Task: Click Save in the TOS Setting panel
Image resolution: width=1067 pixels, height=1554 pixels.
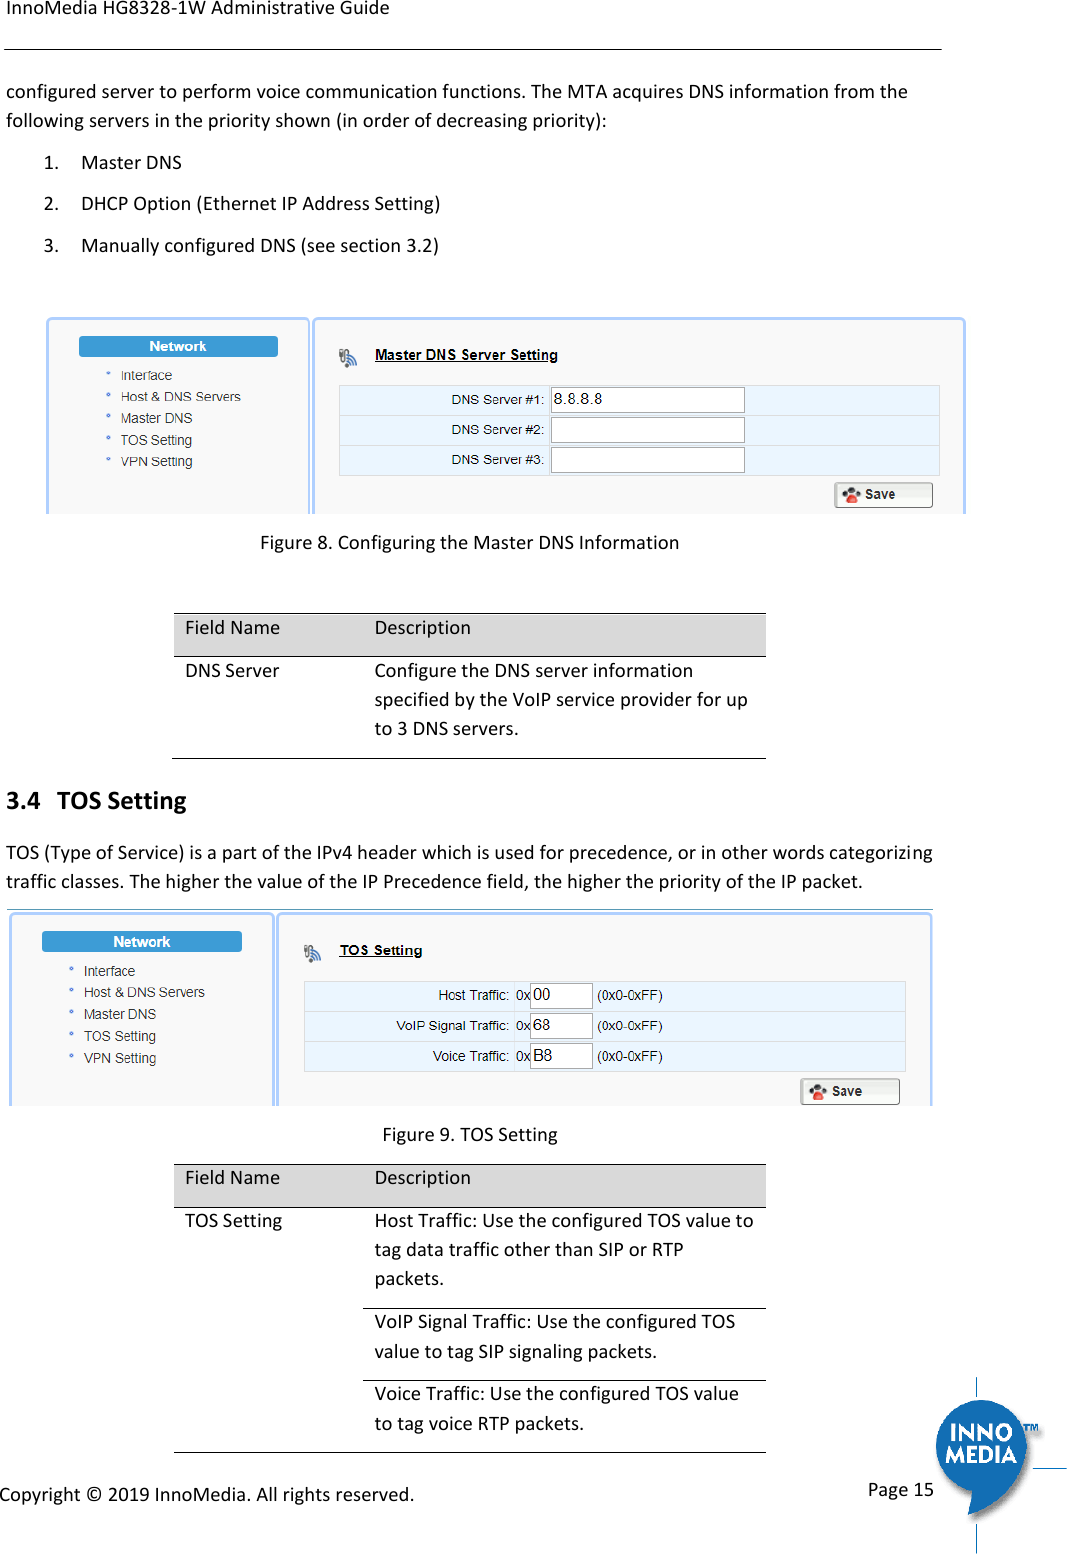Action: click(x=850, y=1090)
